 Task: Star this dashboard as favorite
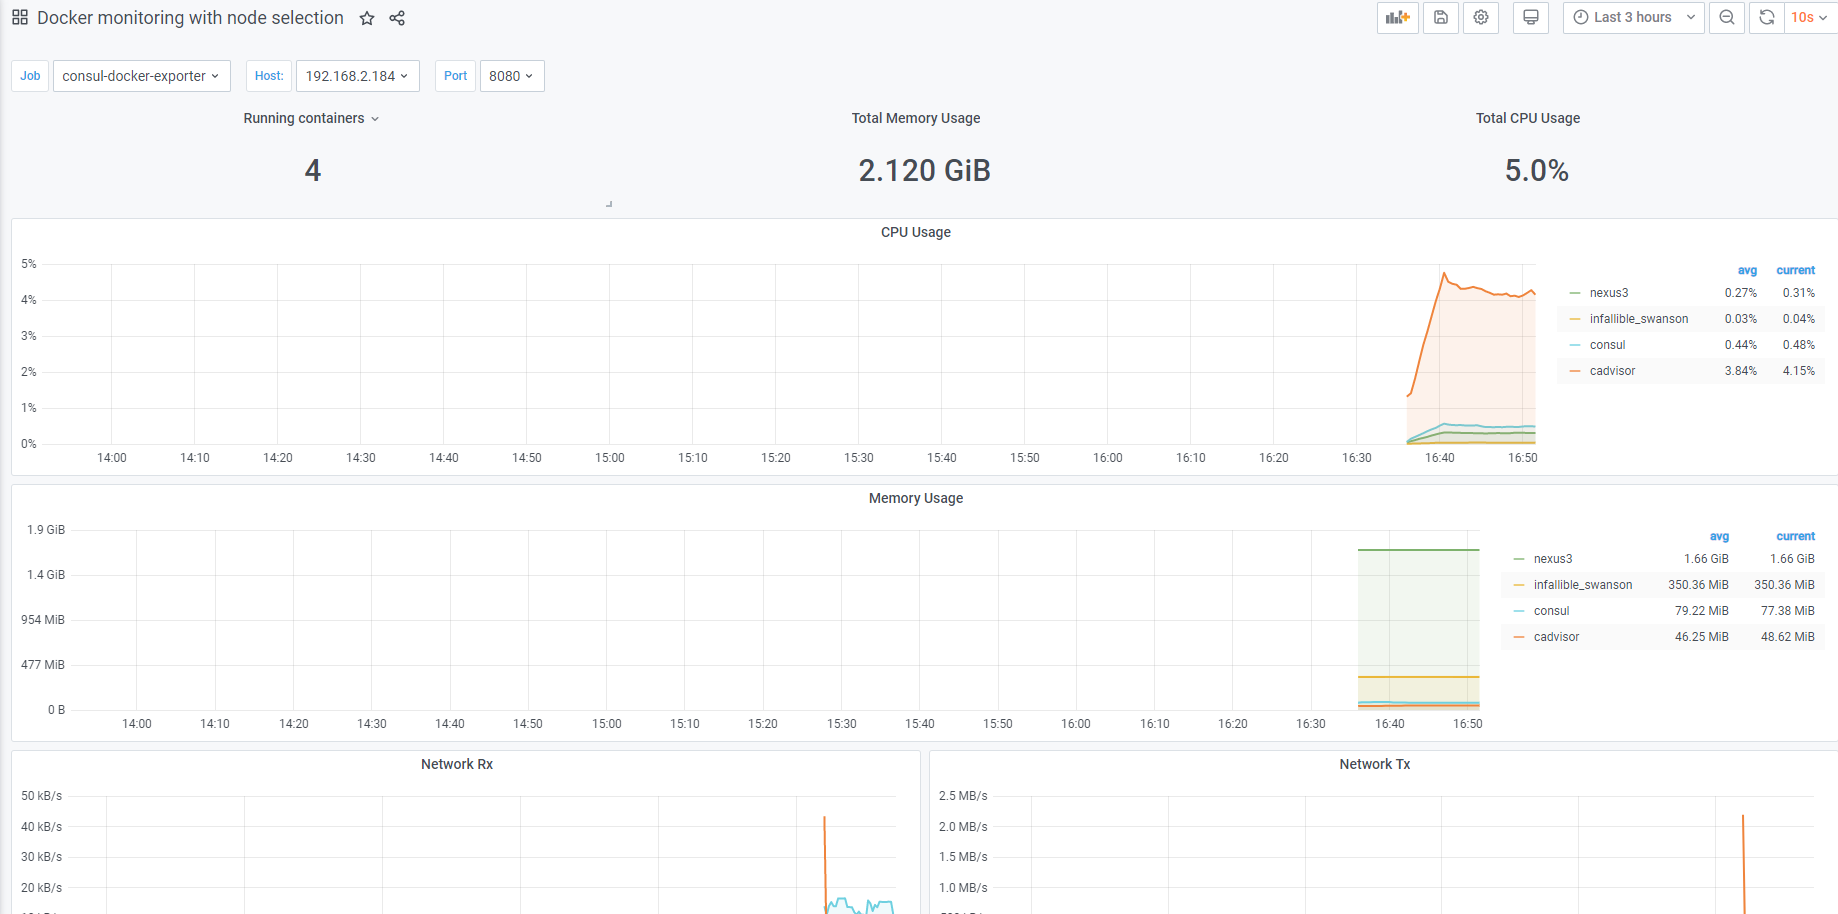coord(367,18)
